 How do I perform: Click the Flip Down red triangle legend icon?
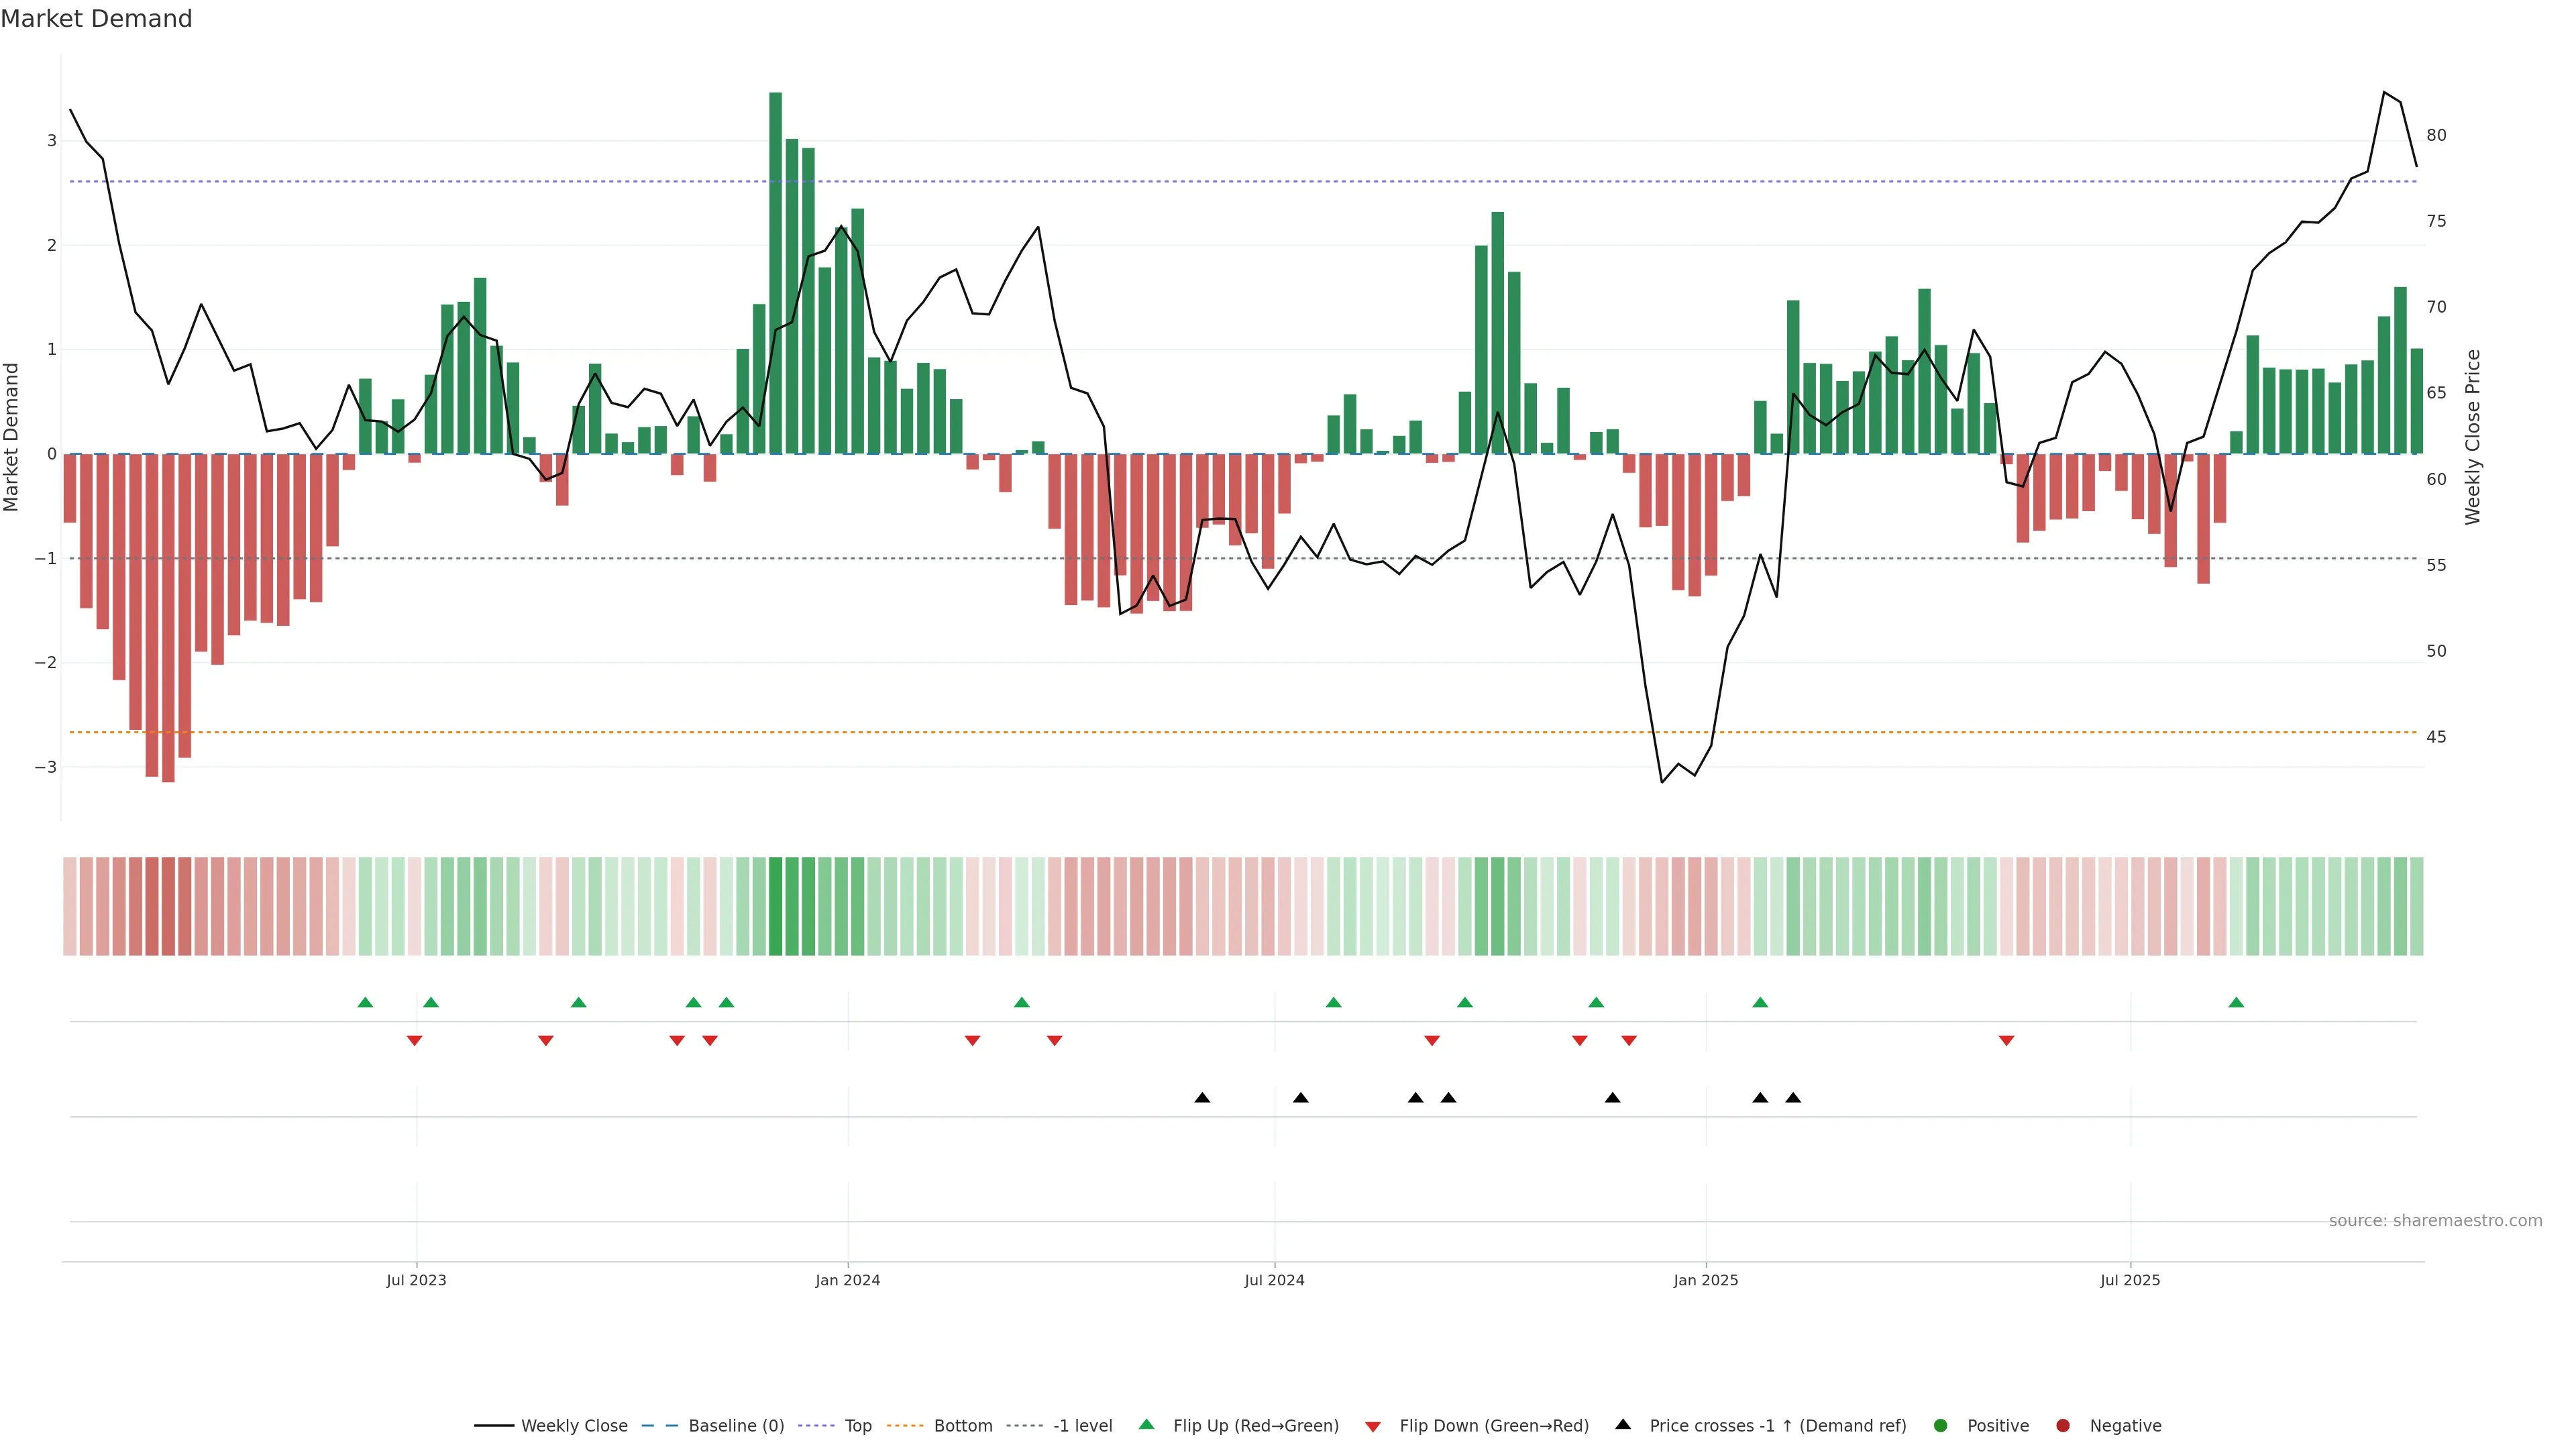pyautogui.click(x=1373, y=1427)
